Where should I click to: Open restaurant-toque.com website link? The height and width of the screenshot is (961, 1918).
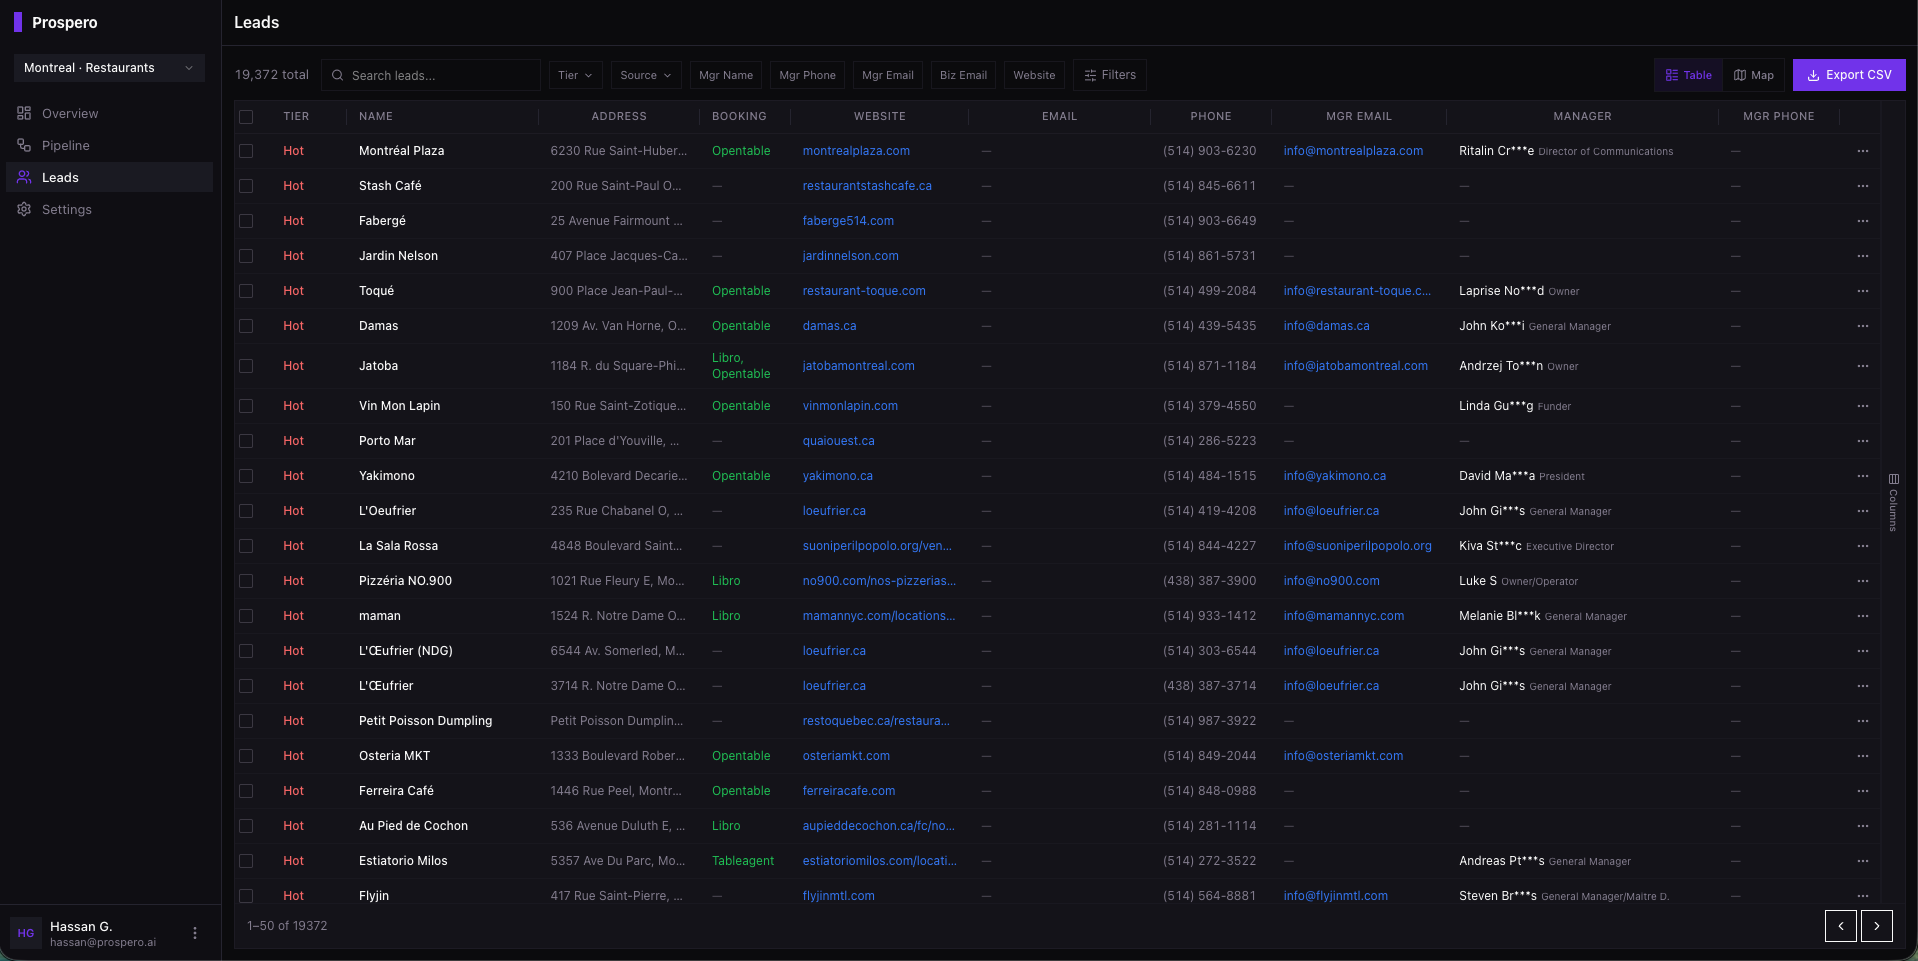(x=864, y=291)
